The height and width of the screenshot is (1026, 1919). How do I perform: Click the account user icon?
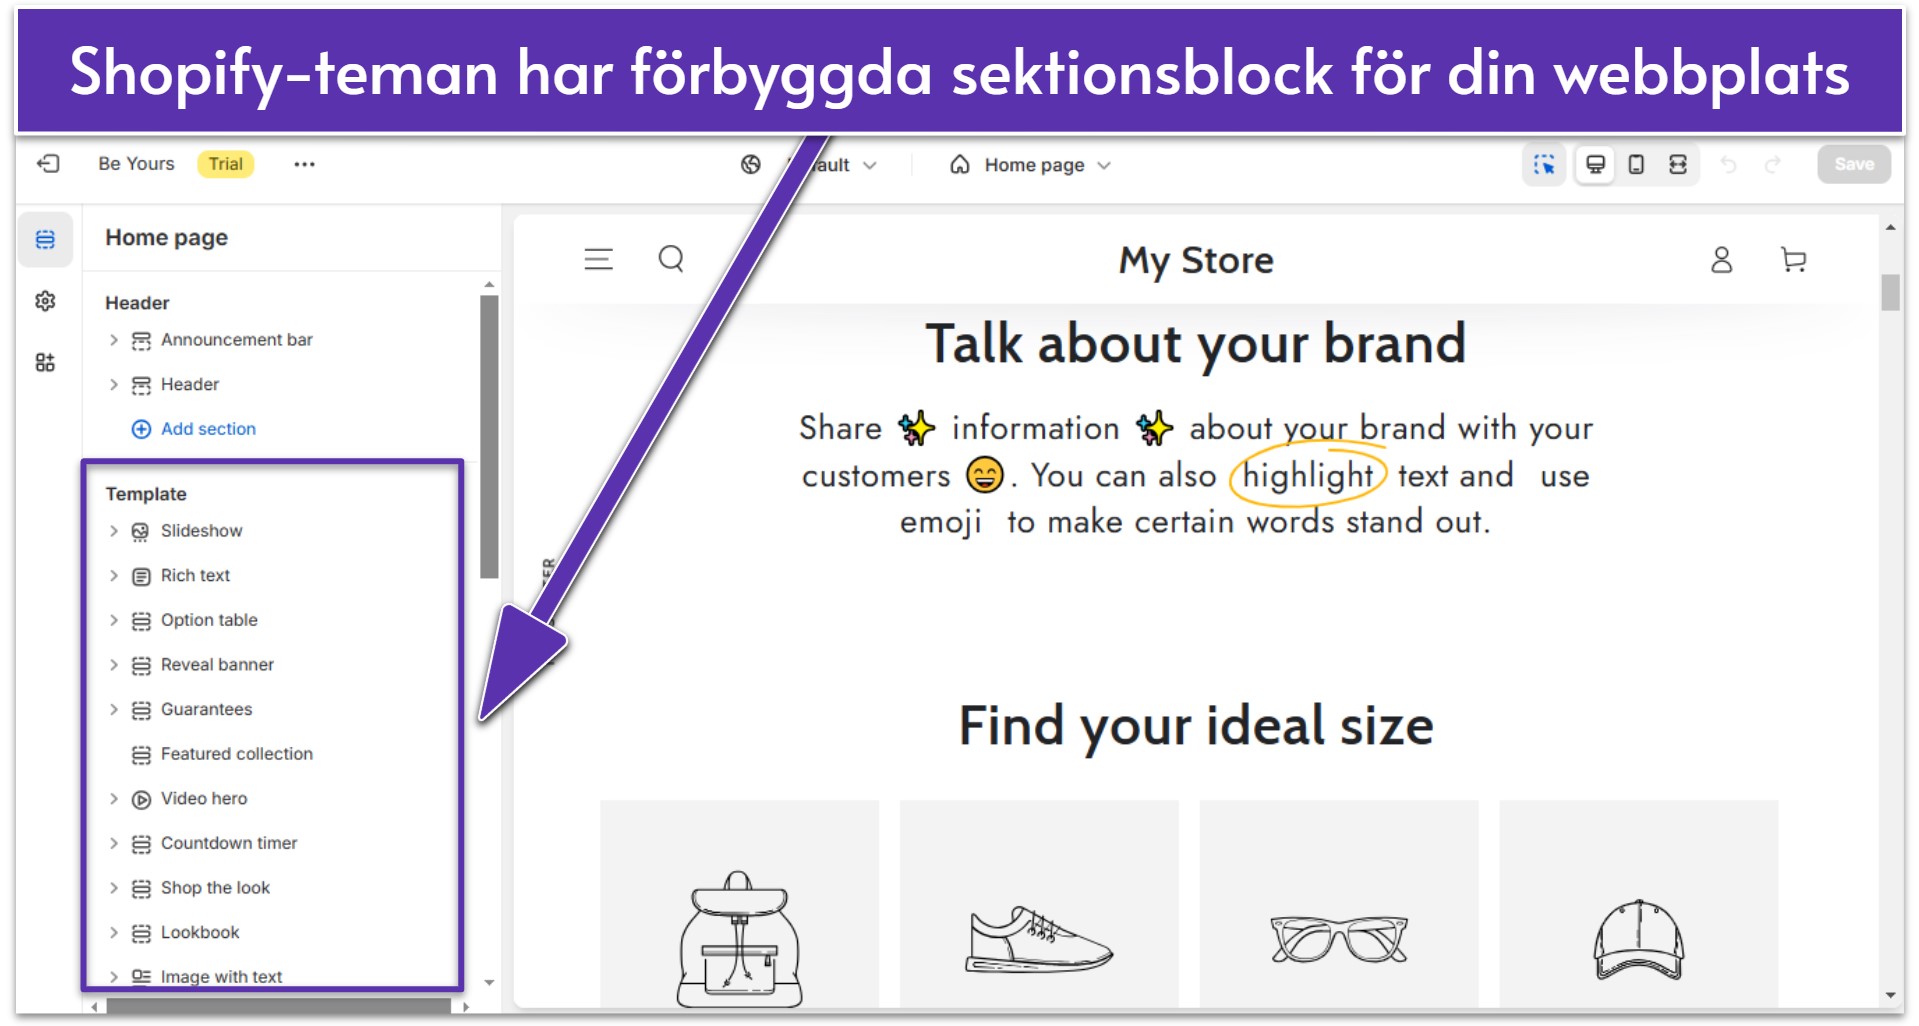[1721, 260]
